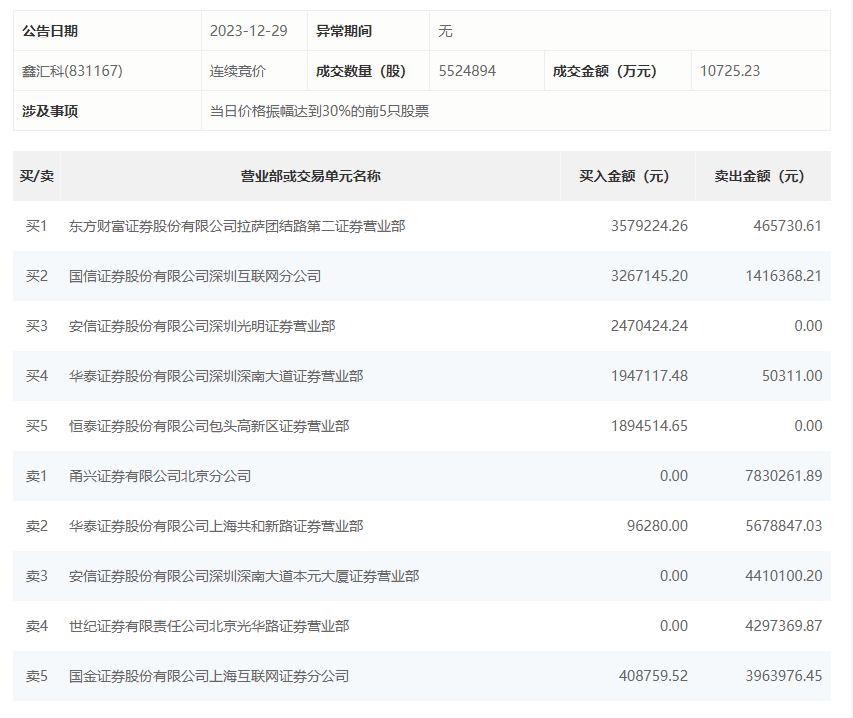Select sell amount 3963976.45
Screen dimensions: 853x718
pyautogui.click(x=783, y=677)
